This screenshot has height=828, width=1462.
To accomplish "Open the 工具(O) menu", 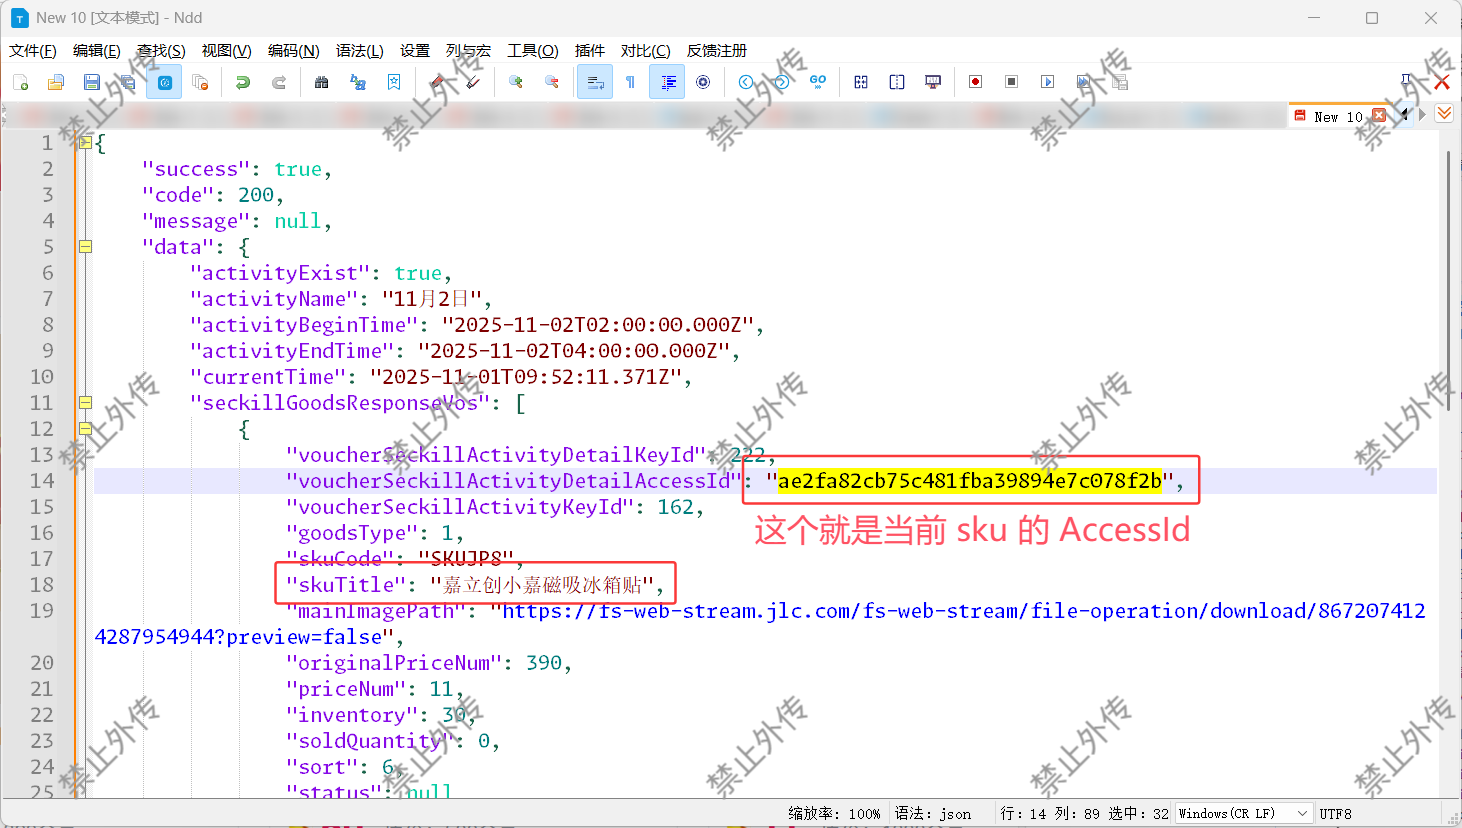I will [x=533, y=51].
